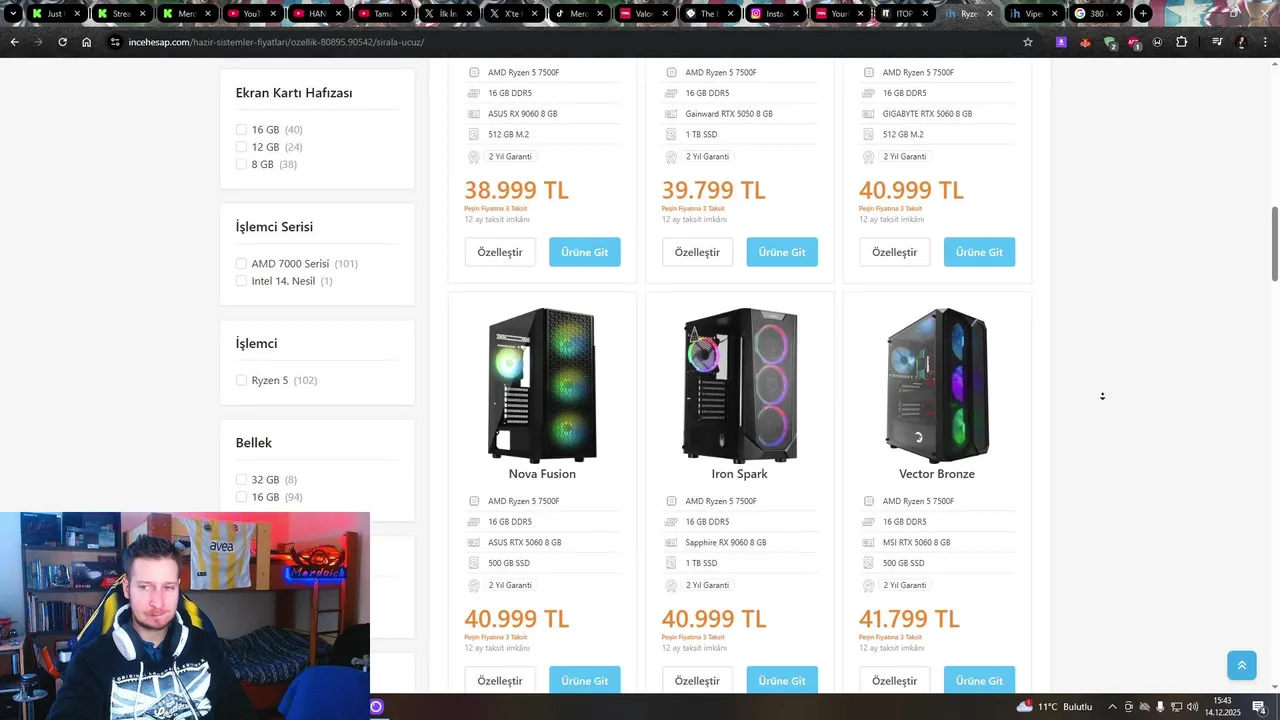Click Ürüne Git for Nova Fusion

pyautogui.click(x=585, y=680)
